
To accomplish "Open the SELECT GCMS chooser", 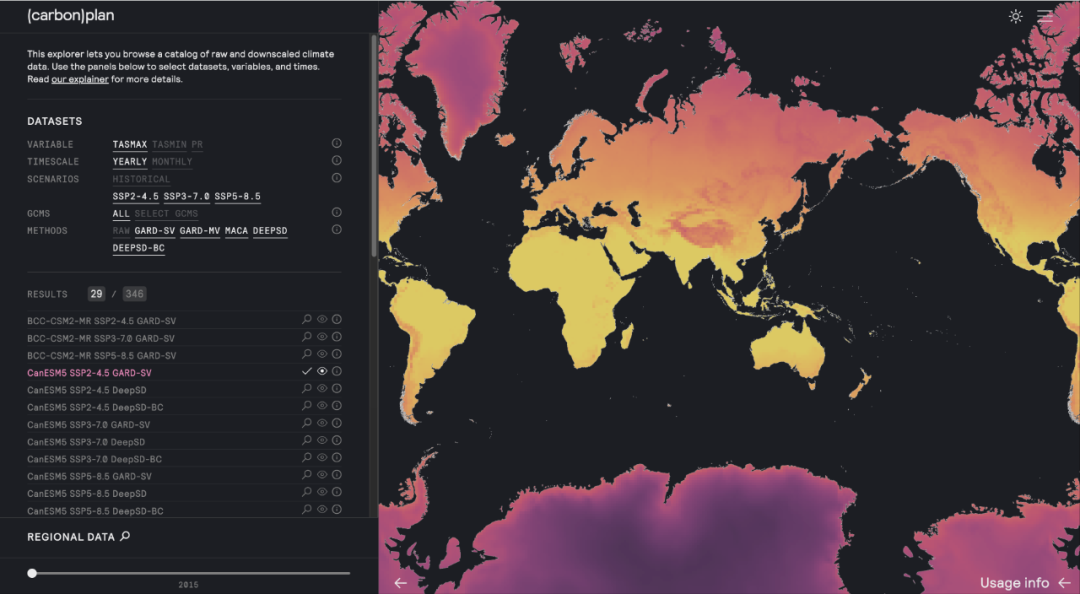I will 166,214.
